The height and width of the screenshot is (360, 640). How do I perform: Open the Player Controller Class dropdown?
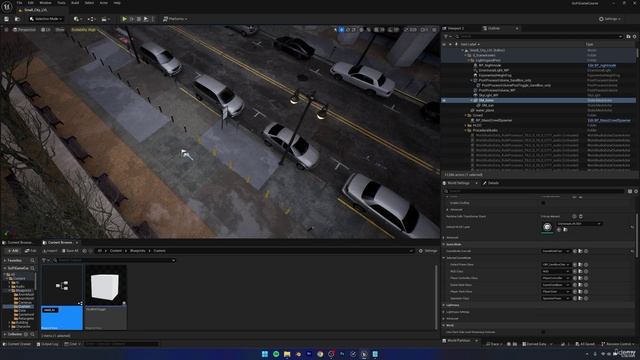(556, 278)
